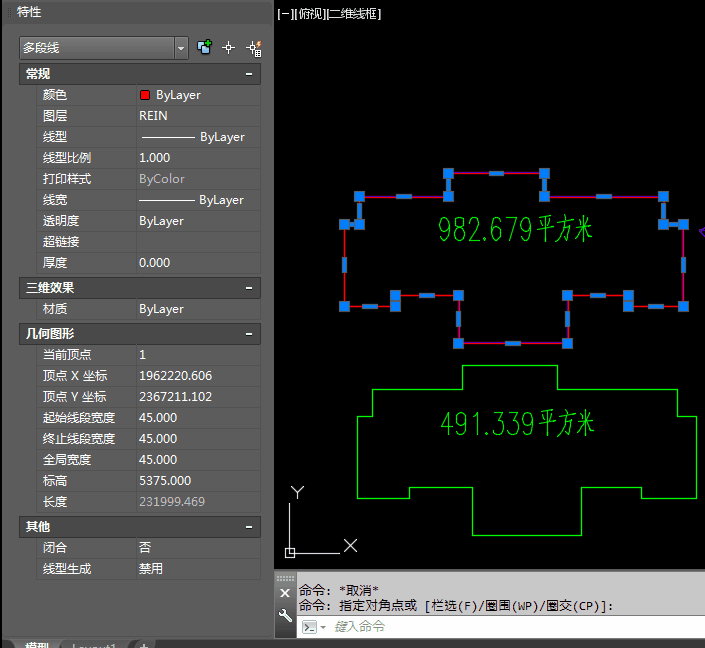Collapse the 其他 section
The width and height of the screenshot is (705, 648).
pos(249,527)
